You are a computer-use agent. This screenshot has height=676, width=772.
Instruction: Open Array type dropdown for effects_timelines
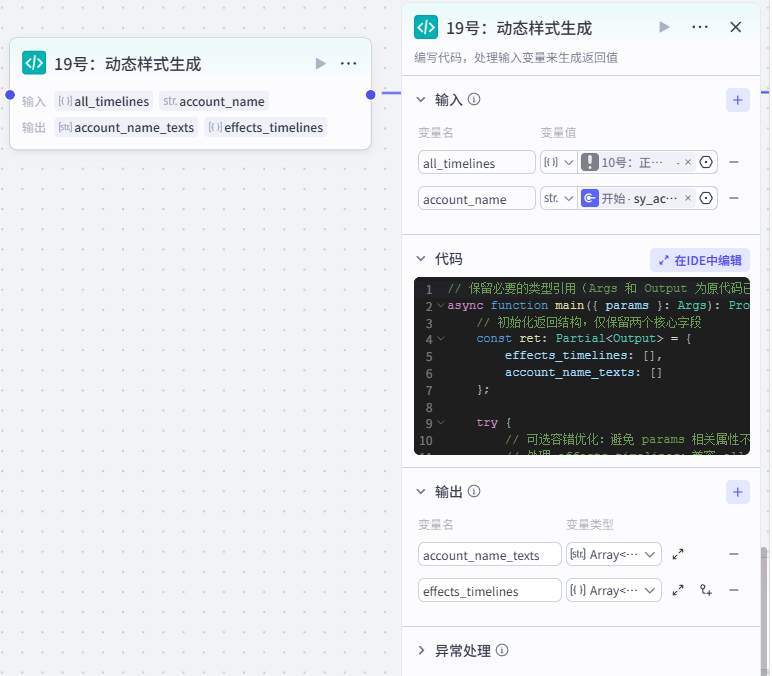pyautogui.click(x=613, y=590)
